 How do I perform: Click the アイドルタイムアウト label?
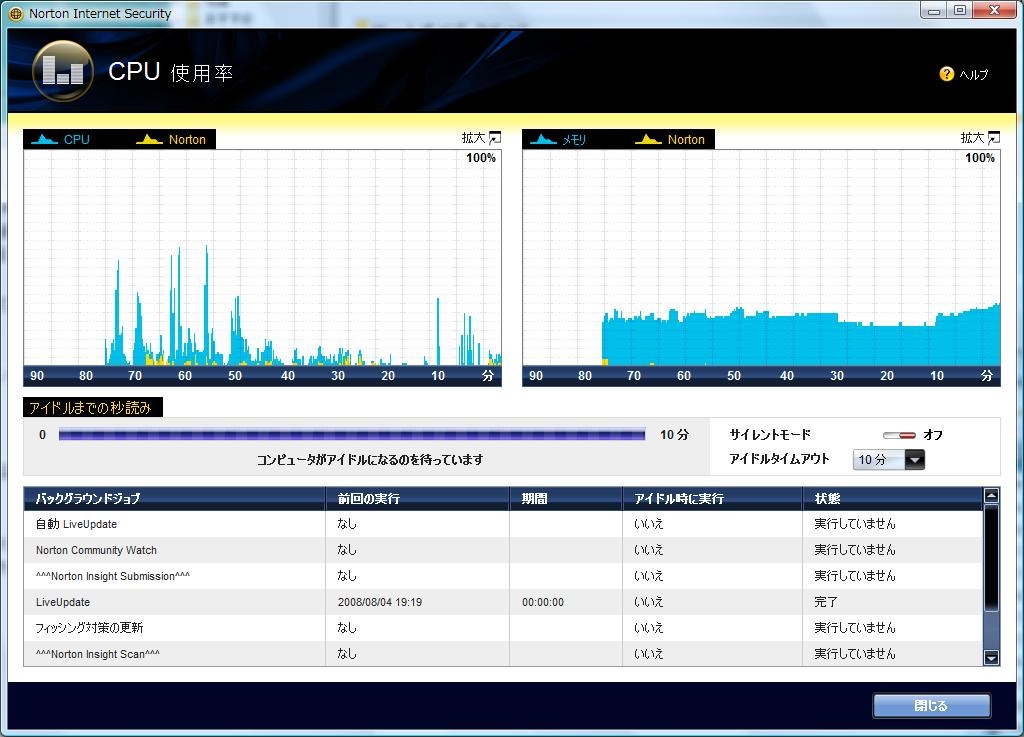point(779,459)
